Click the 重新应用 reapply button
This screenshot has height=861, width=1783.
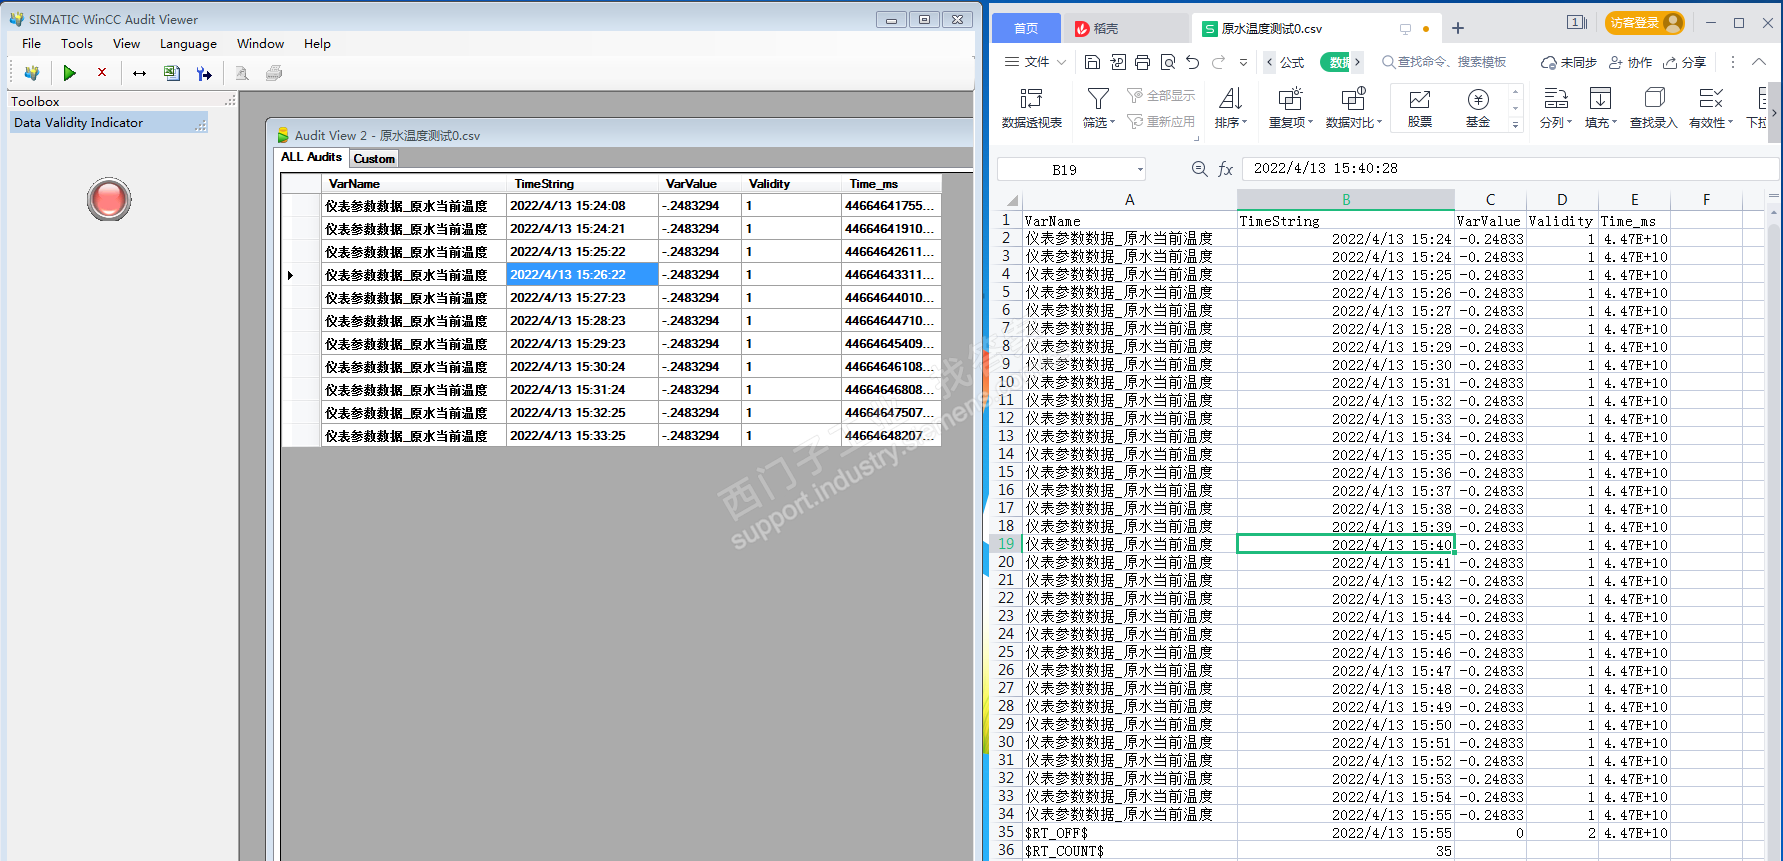coord(1161,122)
